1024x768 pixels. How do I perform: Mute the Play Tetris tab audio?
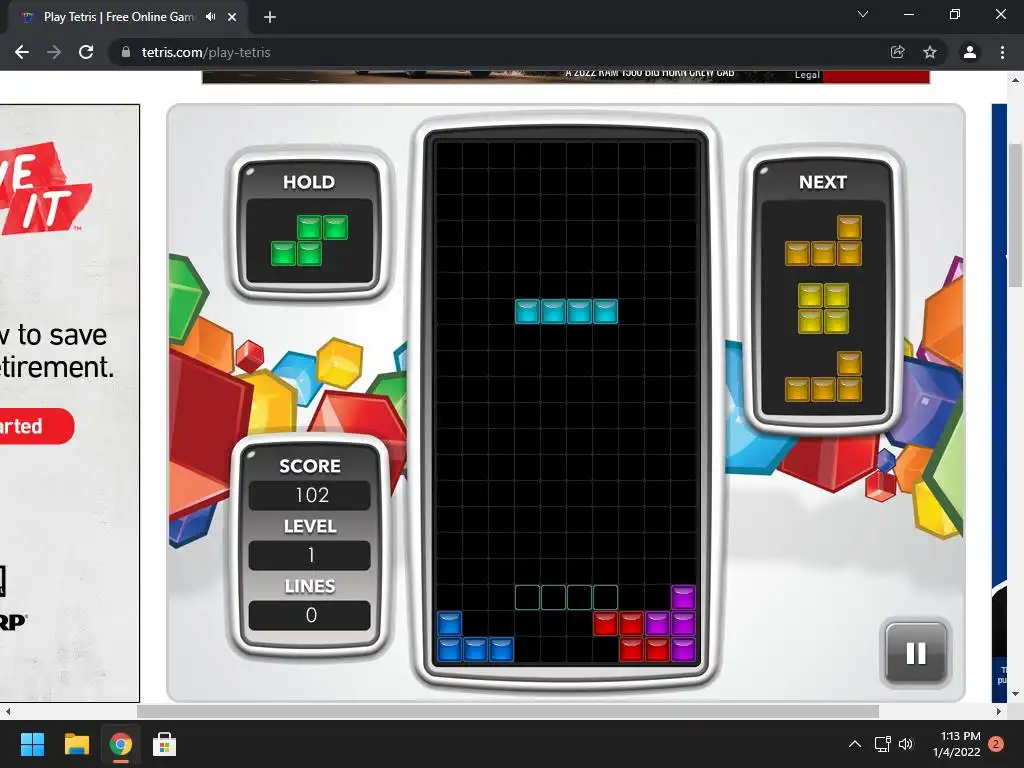click(210, 17)
